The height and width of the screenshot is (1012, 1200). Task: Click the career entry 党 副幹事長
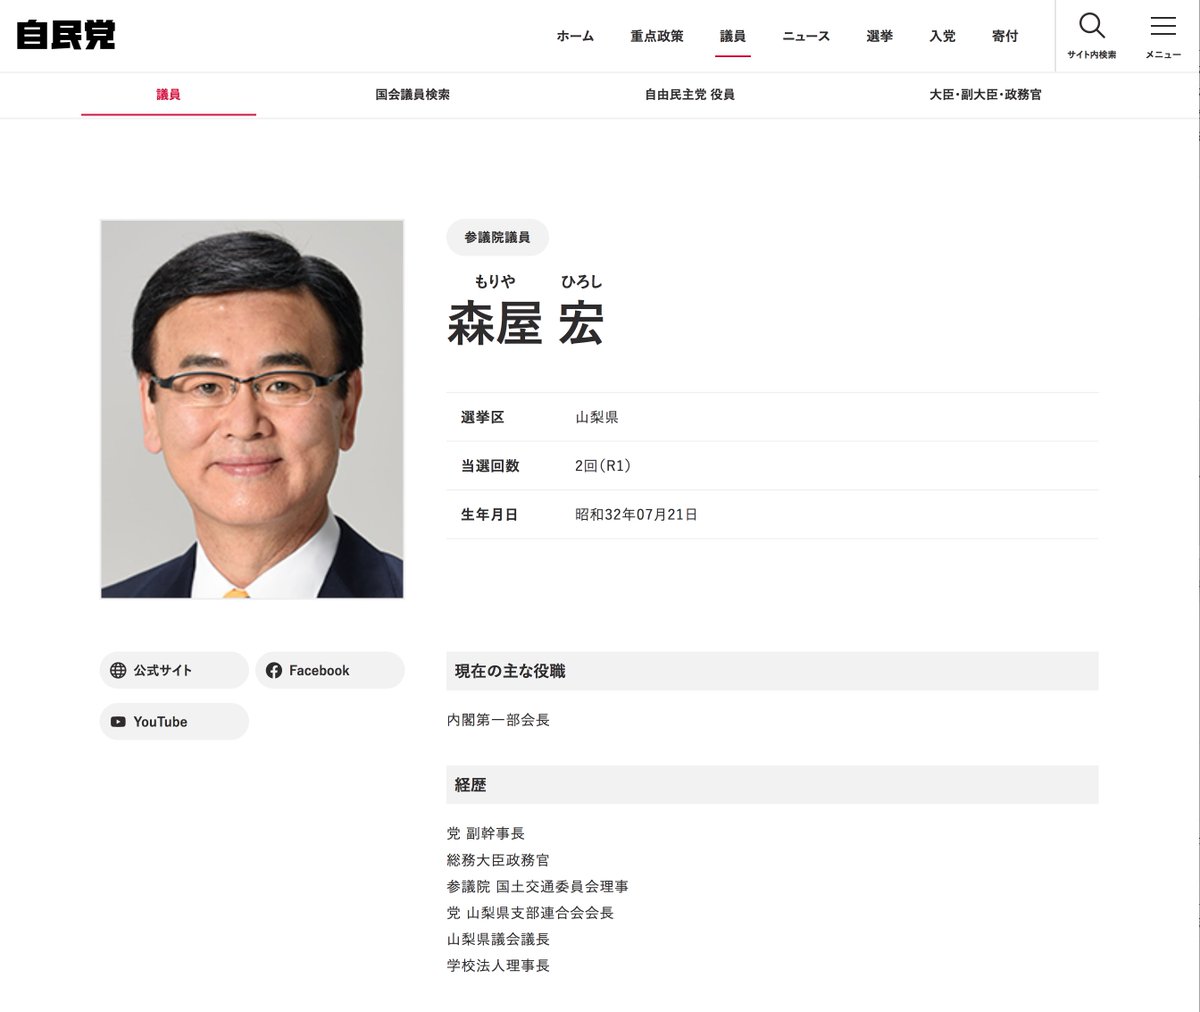pyautogui.click(x=486, y=834)
